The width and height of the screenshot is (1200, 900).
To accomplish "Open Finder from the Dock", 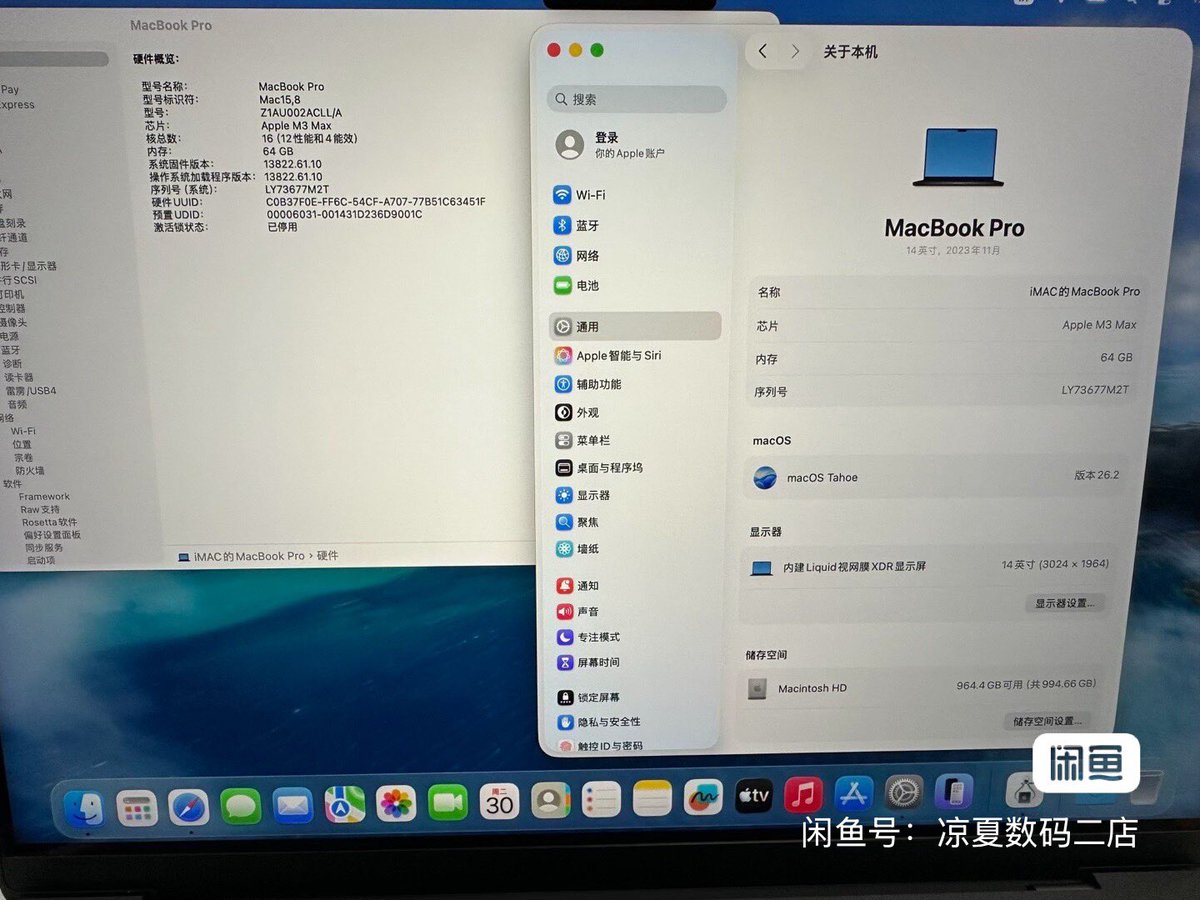I will pyautogui.click(x=85, y=808).
